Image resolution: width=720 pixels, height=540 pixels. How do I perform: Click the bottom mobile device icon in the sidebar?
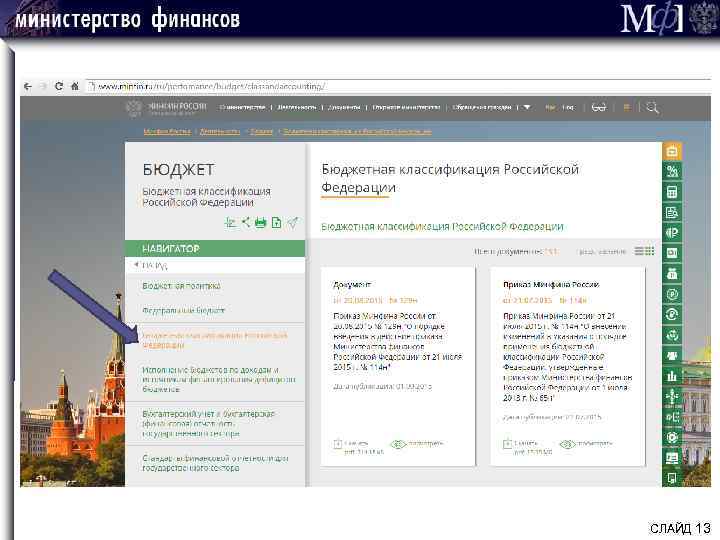click(672, 478)
